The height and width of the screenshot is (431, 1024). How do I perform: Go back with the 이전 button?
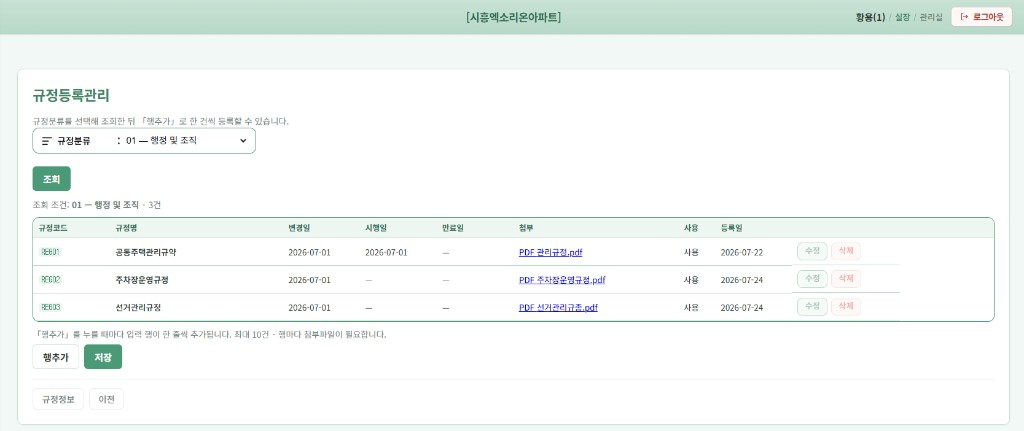pos(106,399)
